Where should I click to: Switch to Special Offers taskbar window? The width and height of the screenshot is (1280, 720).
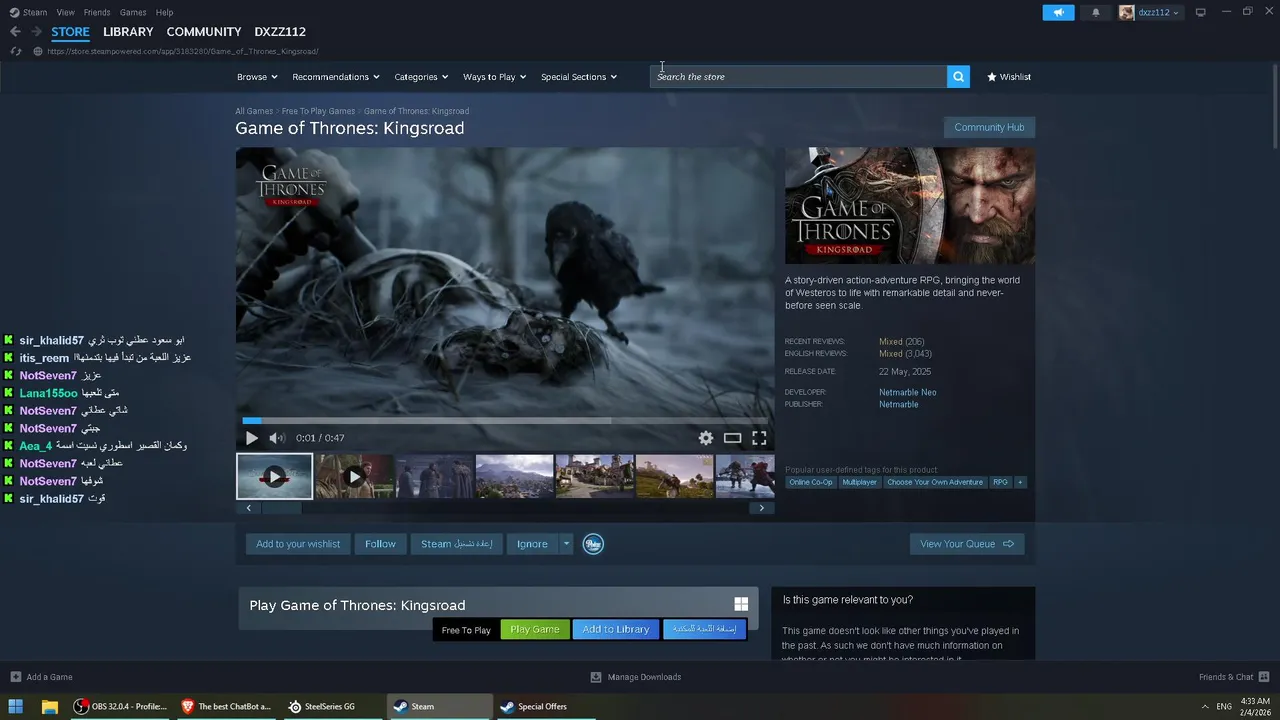[x=544, y=706]
